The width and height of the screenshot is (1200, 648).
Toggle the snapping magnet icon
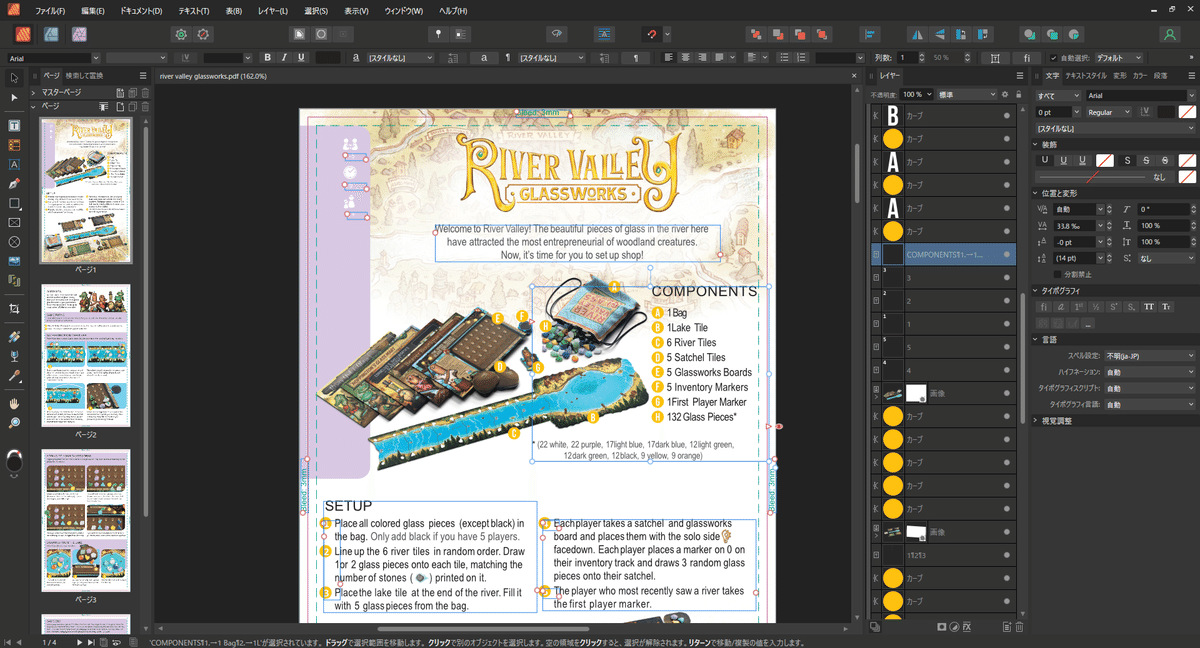[x=650, y=34]
